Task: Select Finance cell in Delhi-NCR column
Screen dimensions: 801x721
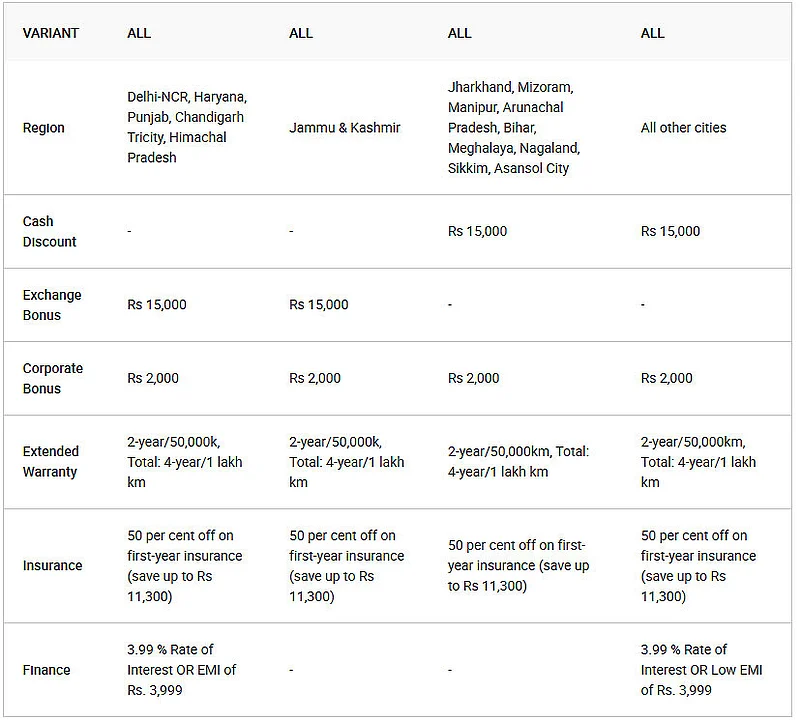Action: pyautogui.click(x=181, y=670)
